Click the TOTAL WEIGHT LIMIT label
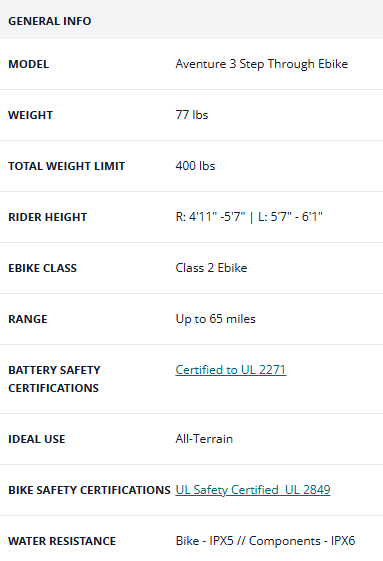The image size is (383, 561). click(x=67, y=166)
